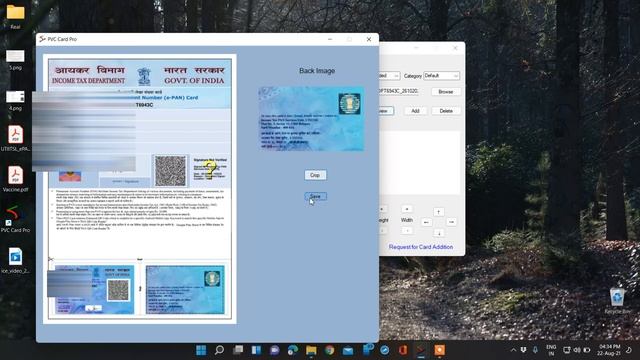Select the Back Image preview thumbnail
The height and width of the screenshot is (360, 640).
(x=311, y=119)
